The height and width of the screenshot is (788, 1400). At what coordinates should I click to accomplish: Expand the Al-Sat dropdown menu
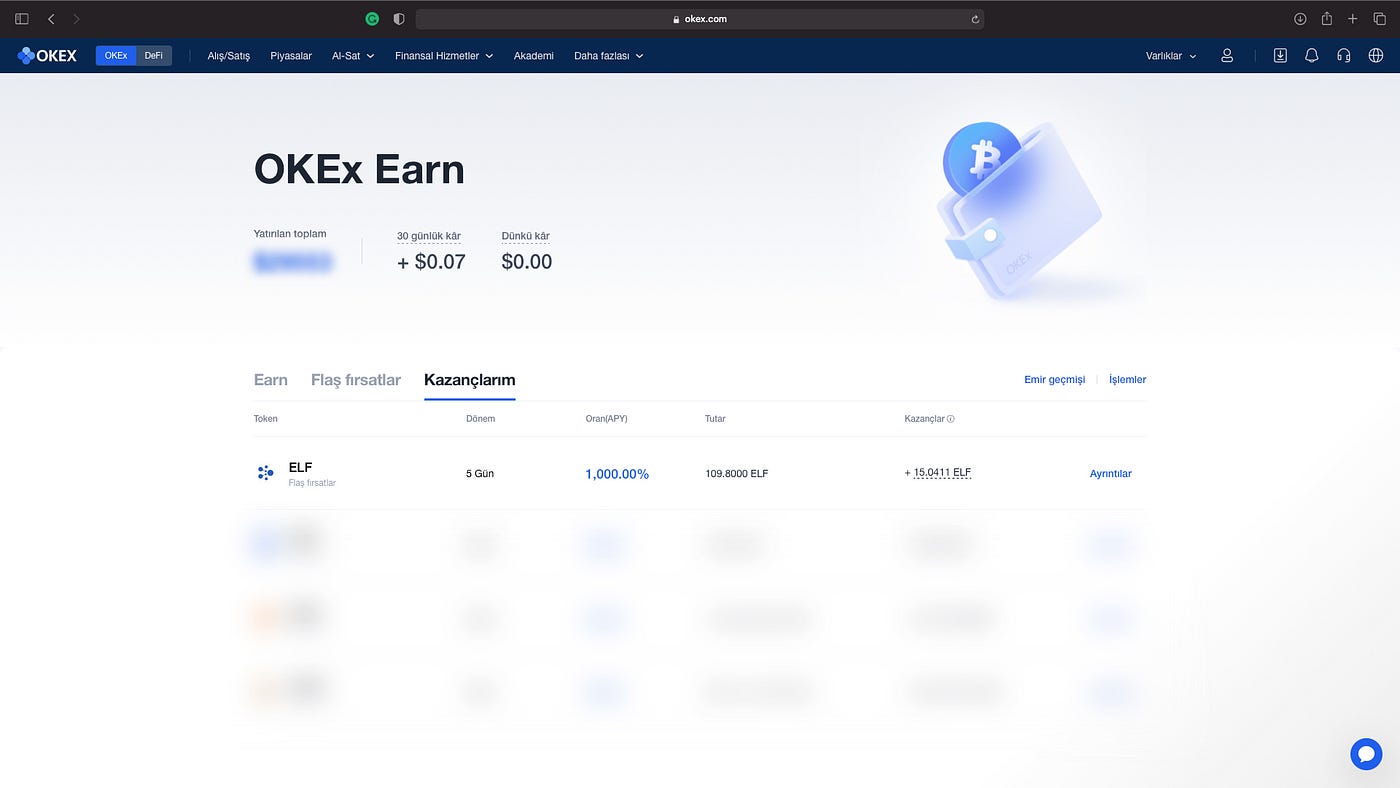click(353, 56)
